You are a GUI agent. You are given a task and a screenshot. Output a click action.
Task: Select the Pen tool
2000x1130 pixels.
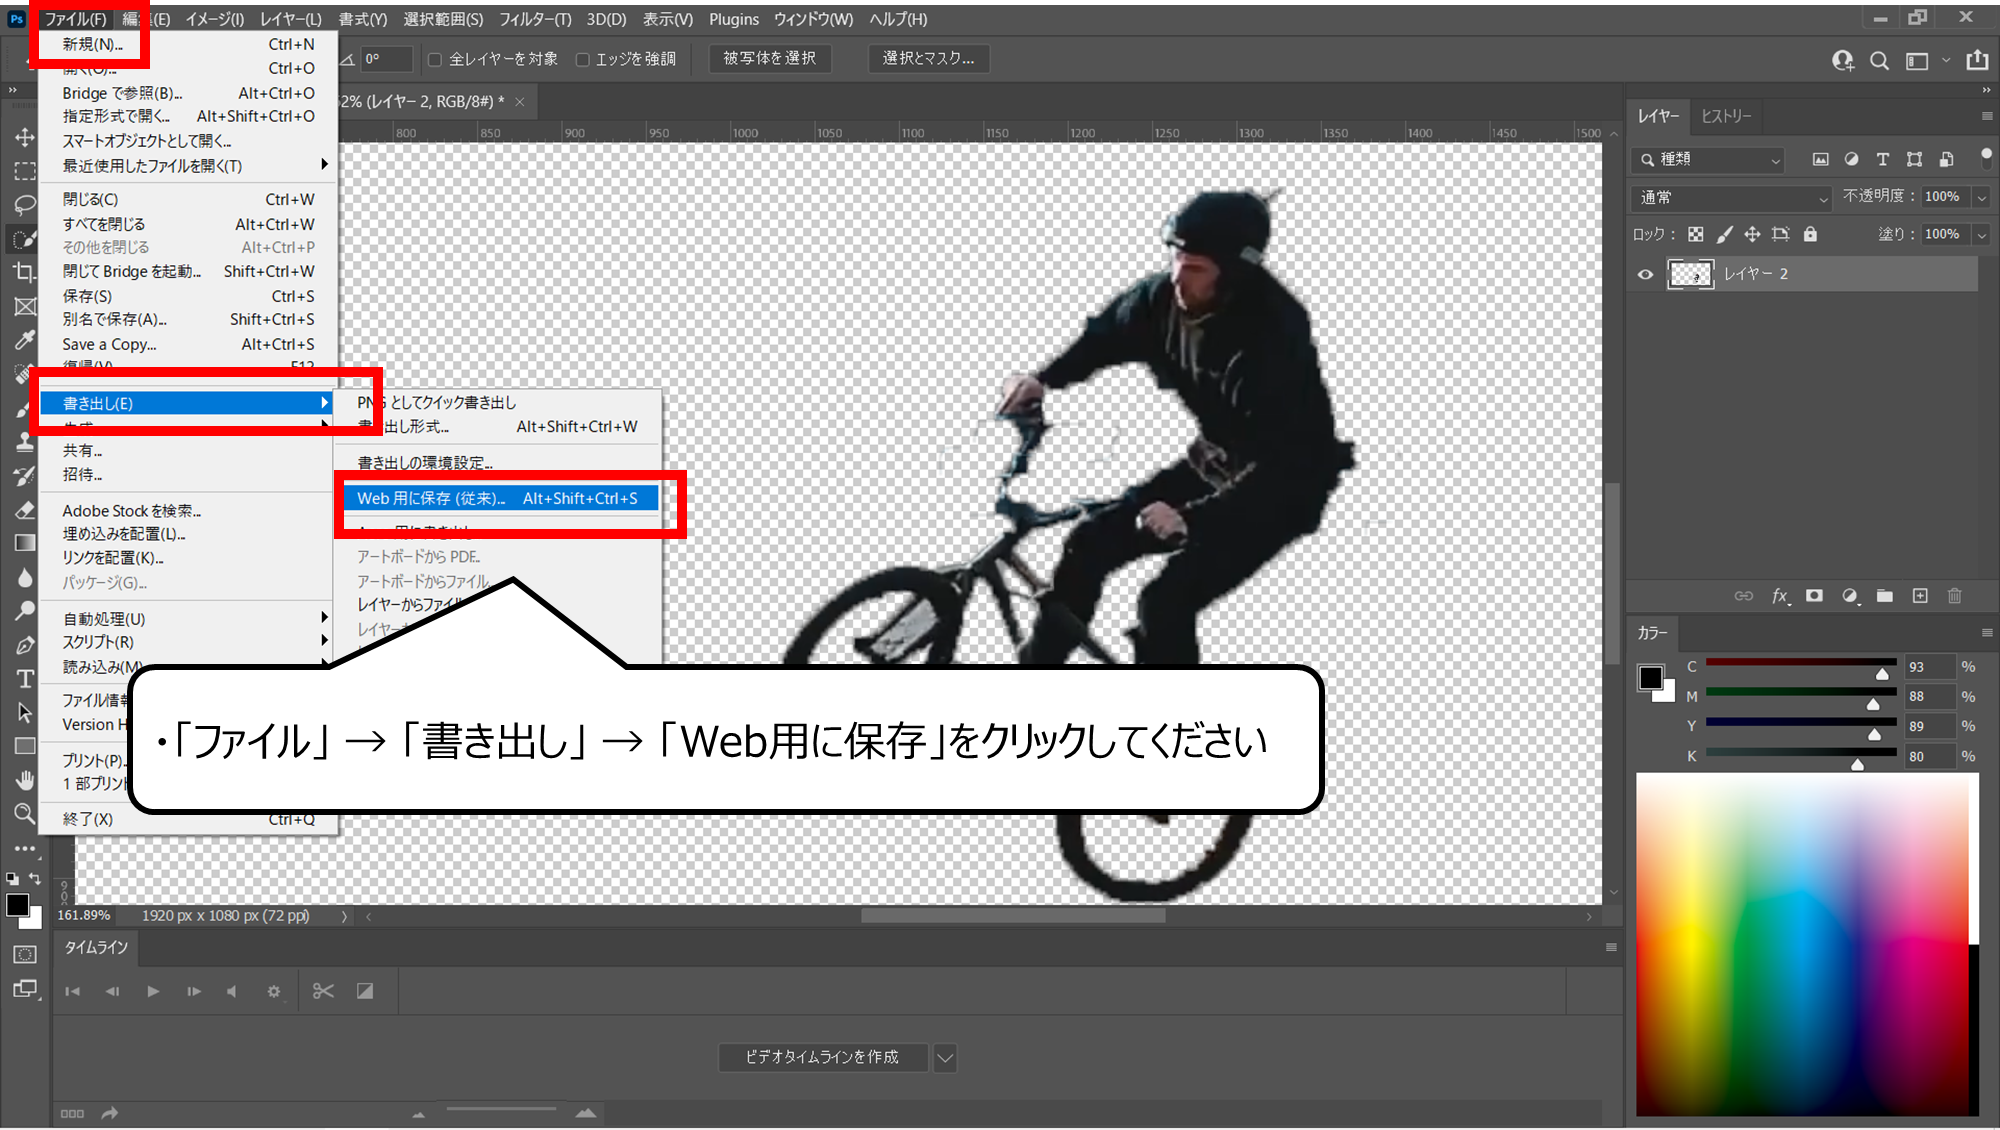[24, 645]
